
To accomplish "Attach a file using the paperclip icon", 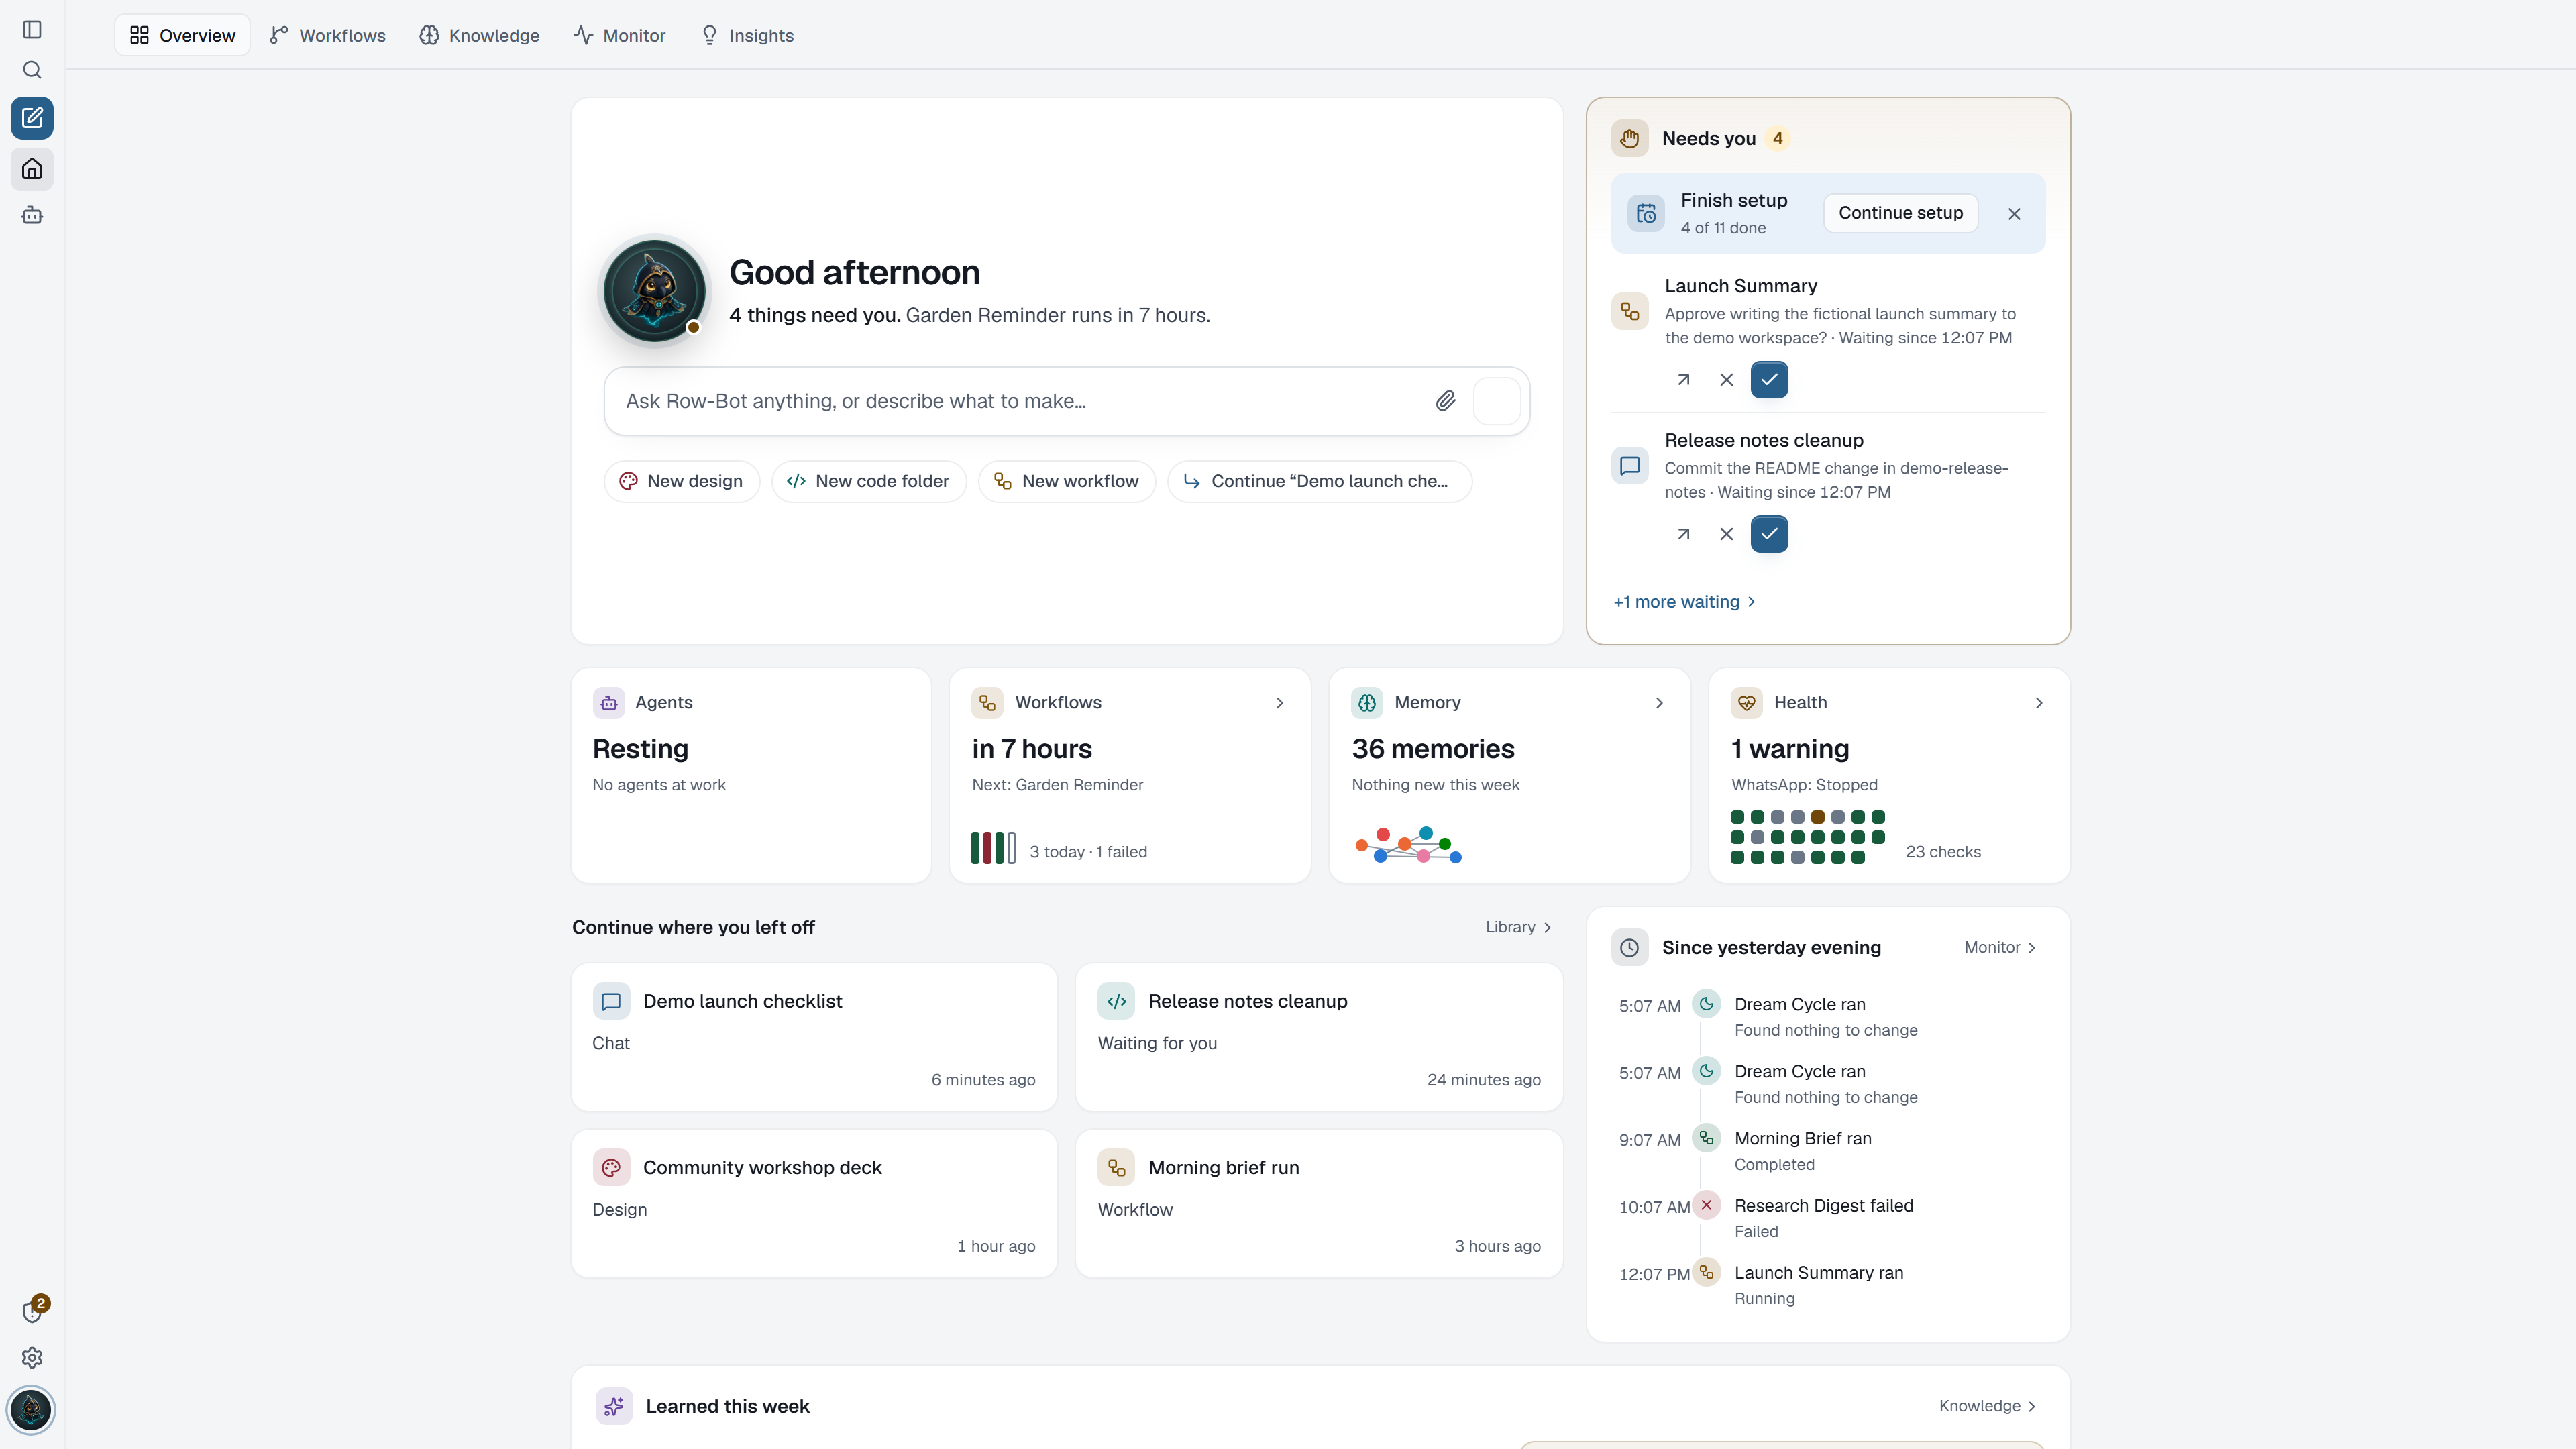I will tap(1445, 401).
